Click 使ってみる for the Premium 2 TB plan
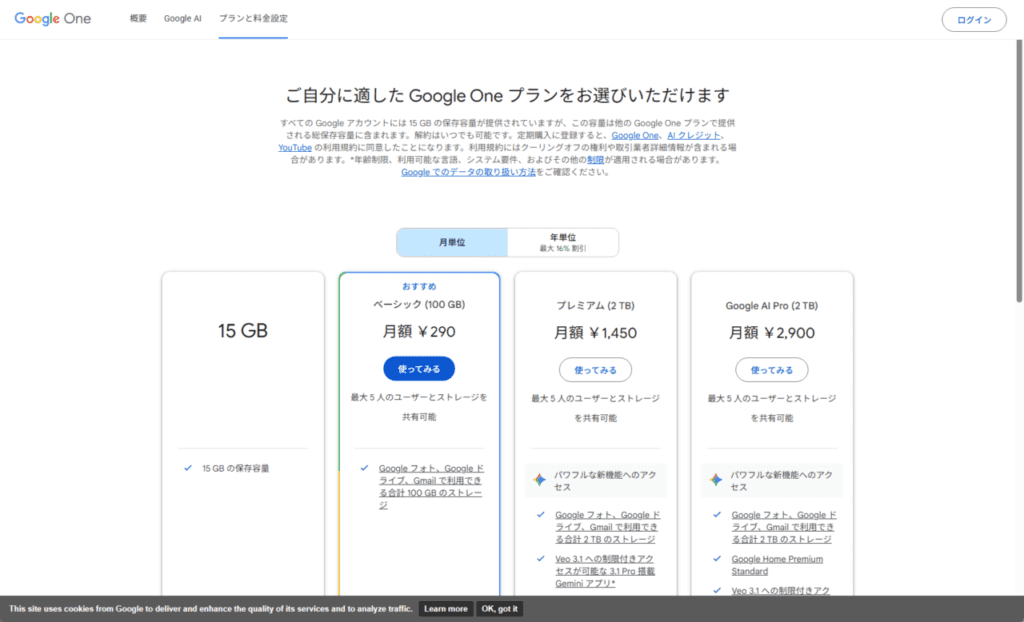This screenshot has height=622, width=1024. point(595,370)
